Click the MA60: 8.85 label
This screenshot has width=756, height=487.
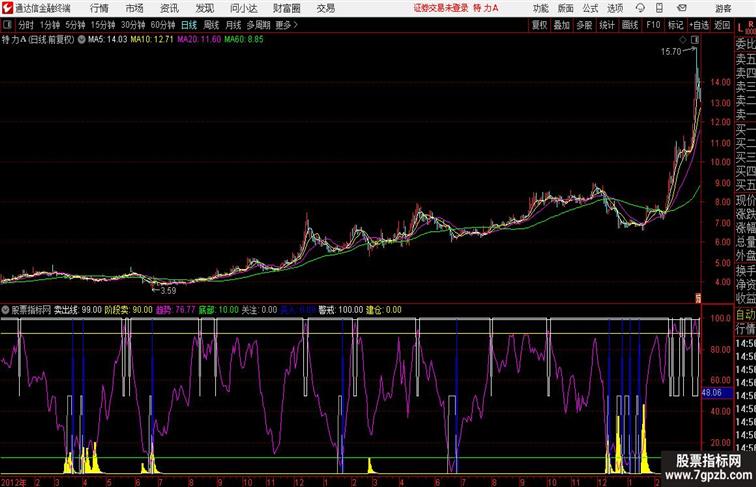[x=244, y=40]
